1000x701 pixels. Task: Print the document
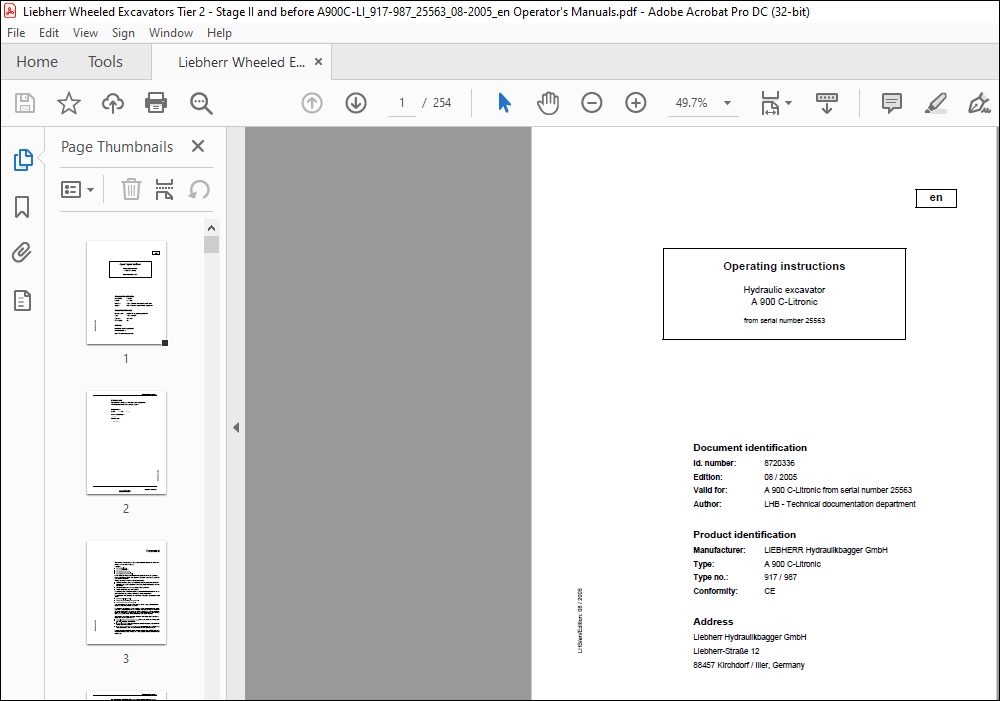click(156, 103)
